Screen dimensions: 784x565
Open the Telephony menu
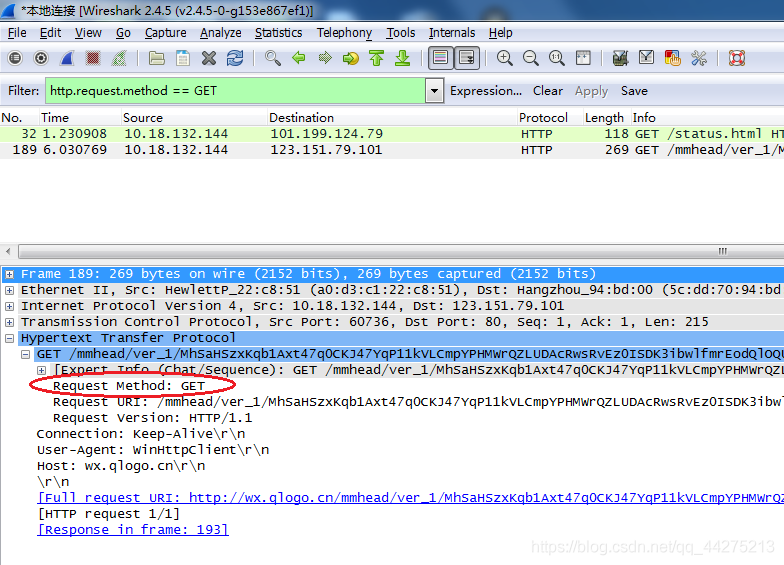[x=344, y=33]
